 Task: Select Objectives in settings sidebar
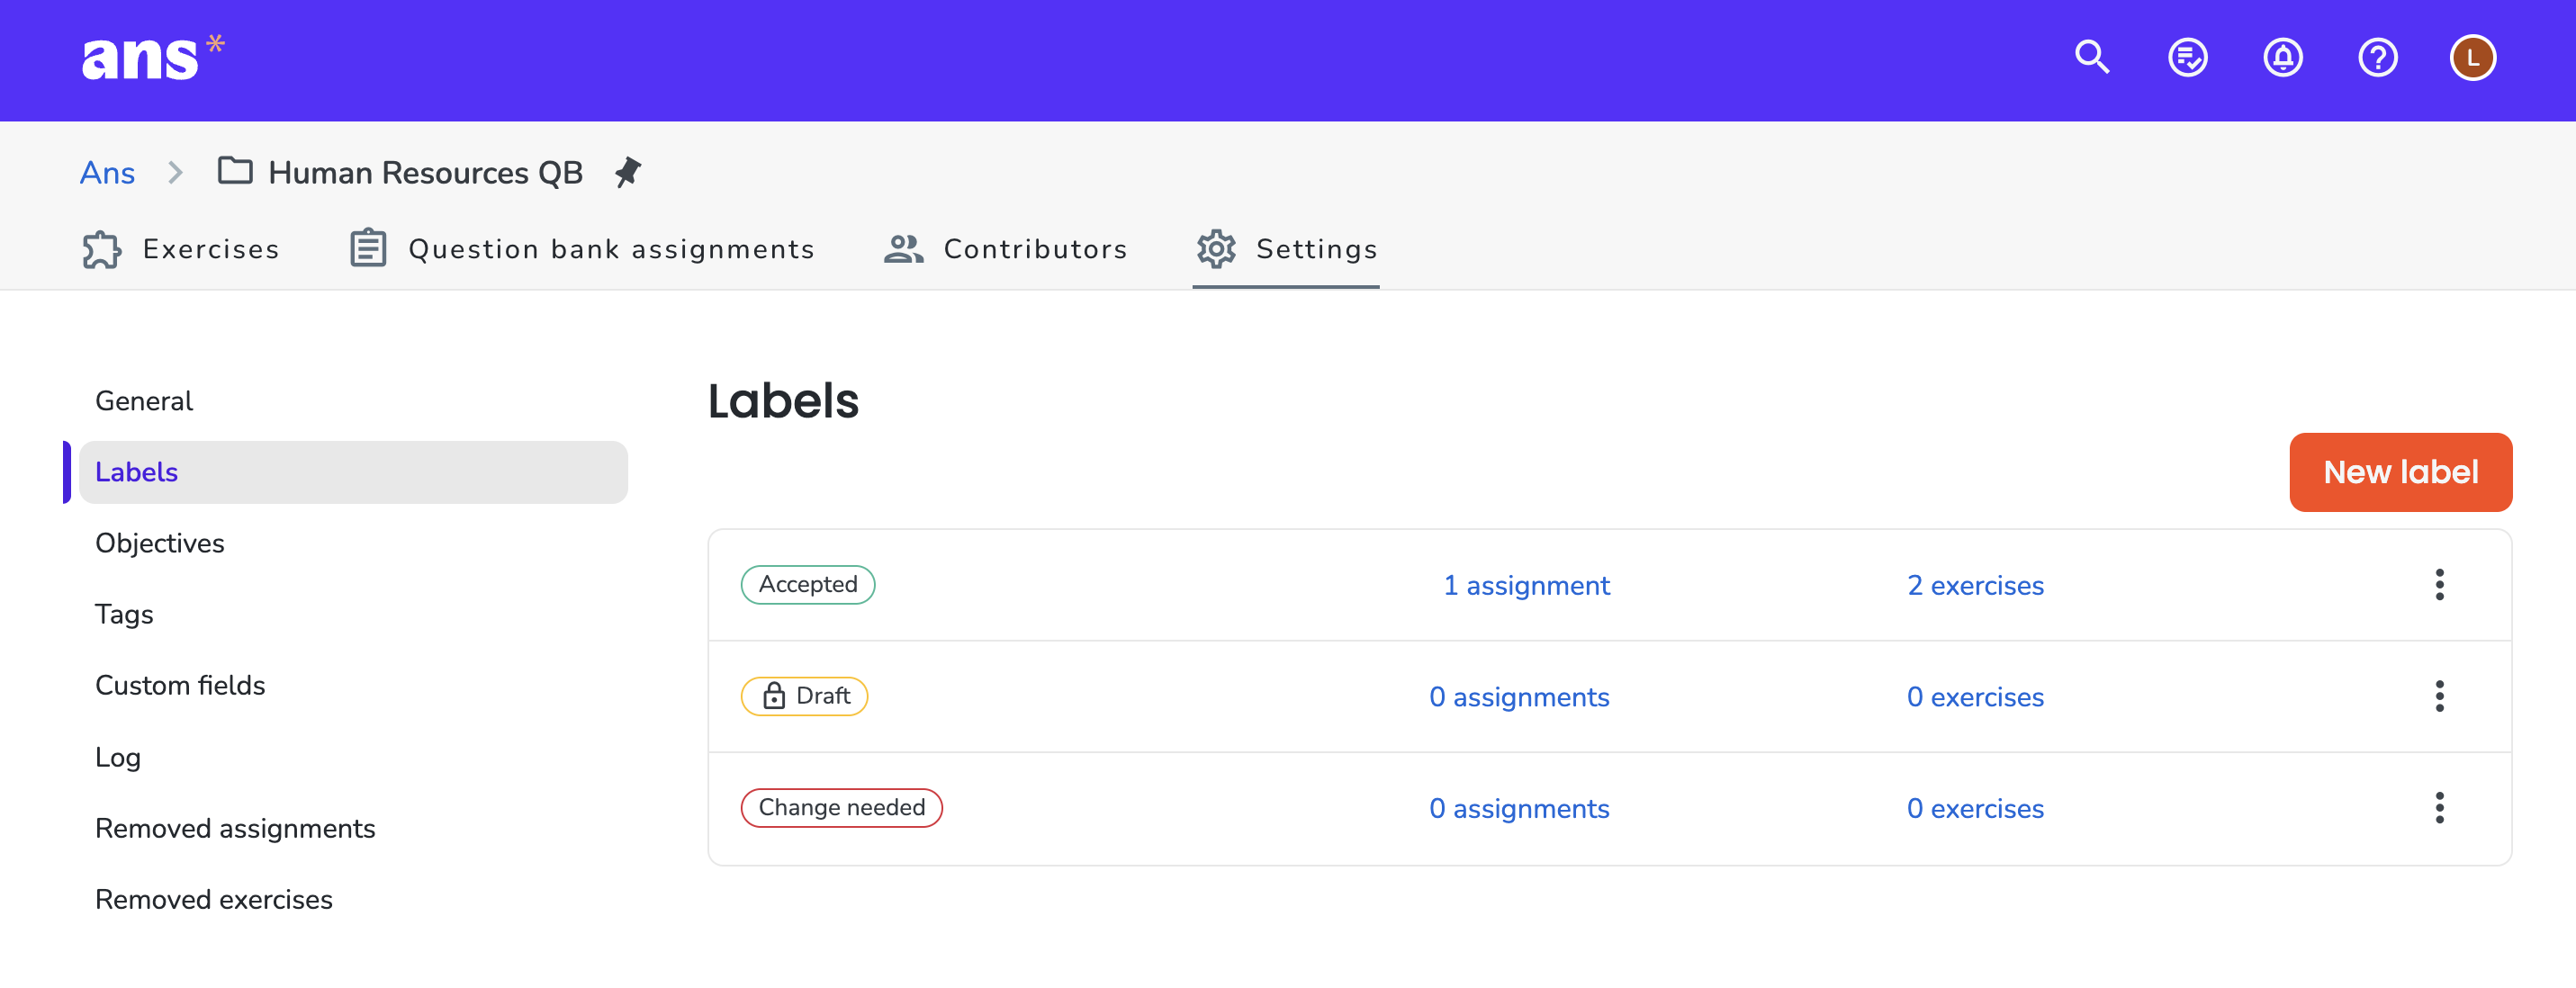click(x=160, y=543)
